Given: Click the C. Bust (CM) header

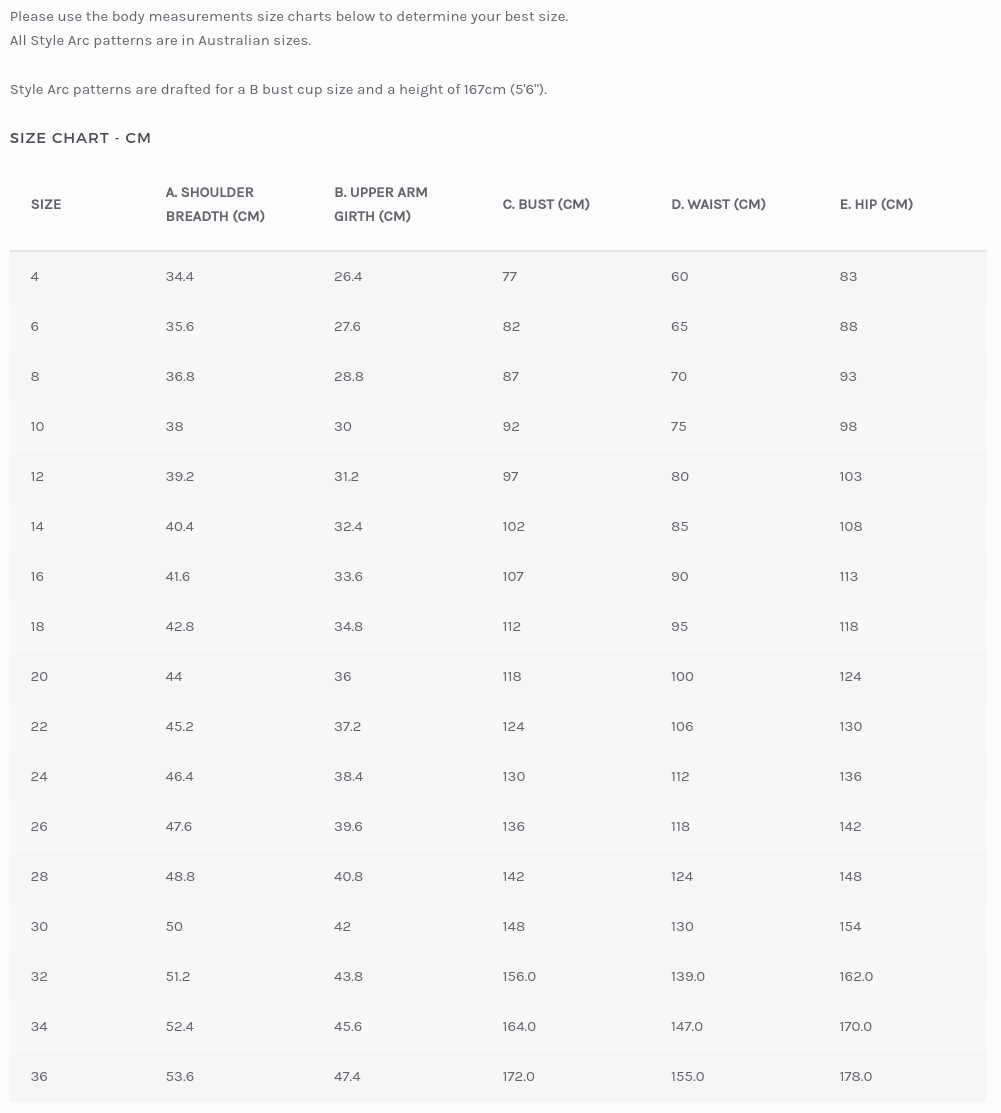Looking at the screenshot, I should tap(546, 204).
